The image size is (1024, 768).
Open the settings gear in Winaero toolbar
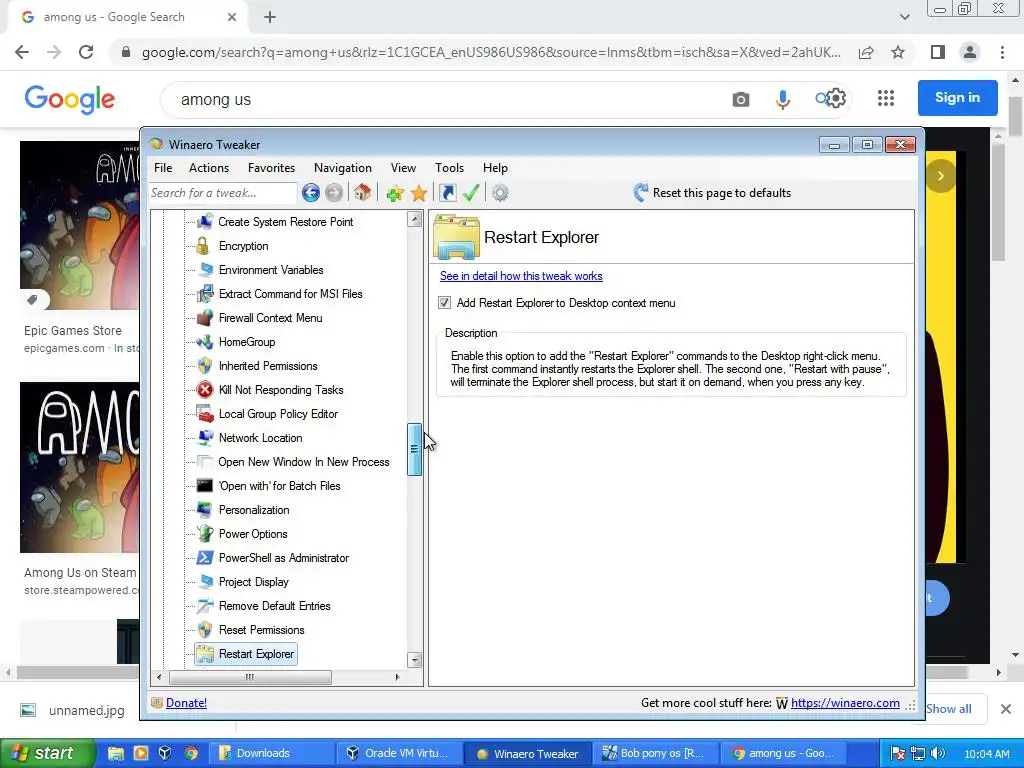coord(500,193)
